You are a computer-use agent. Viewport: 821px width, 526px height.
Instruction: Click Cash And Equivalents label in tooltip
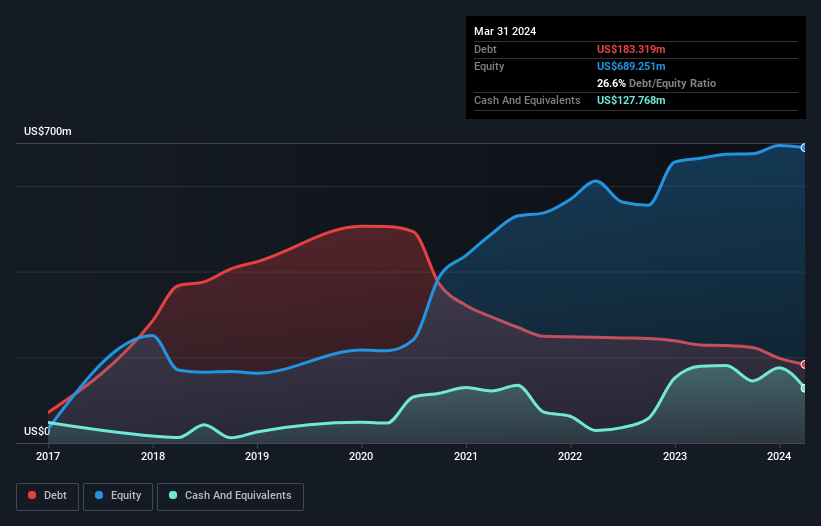tap(527, 100)
